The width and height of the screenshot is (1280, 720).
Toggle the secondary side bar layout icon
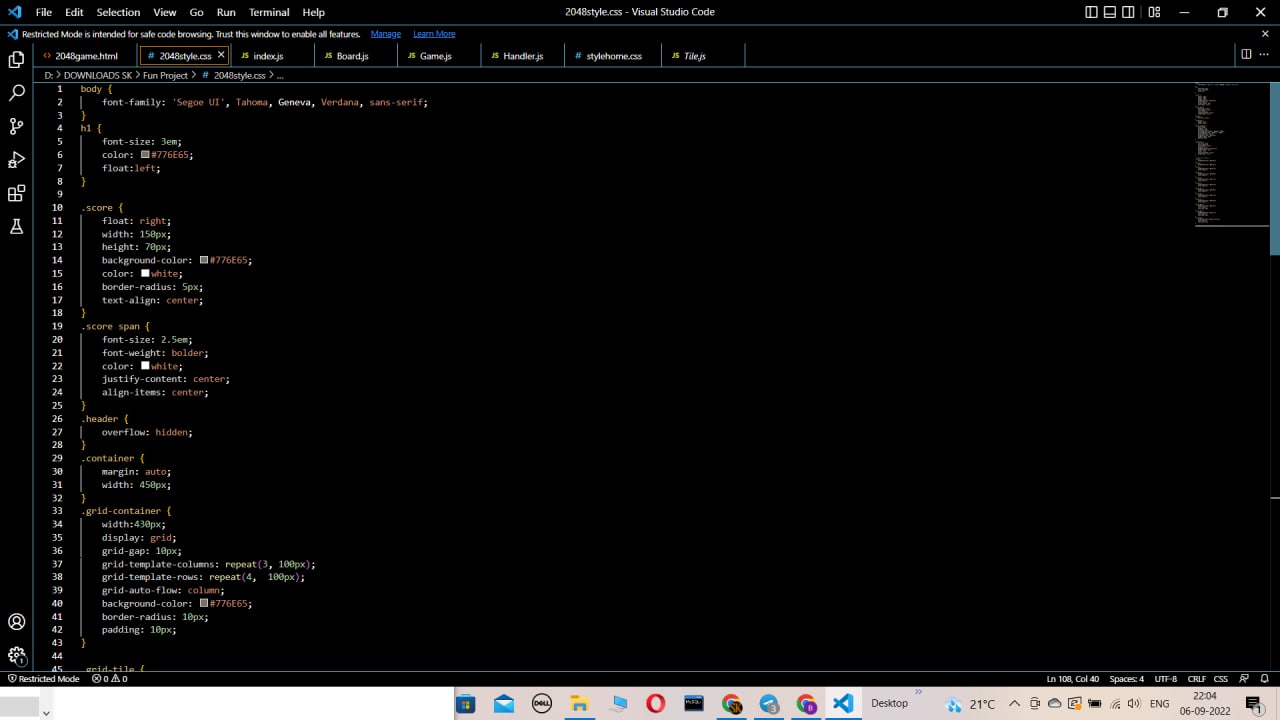click(x=1128, y=12)
